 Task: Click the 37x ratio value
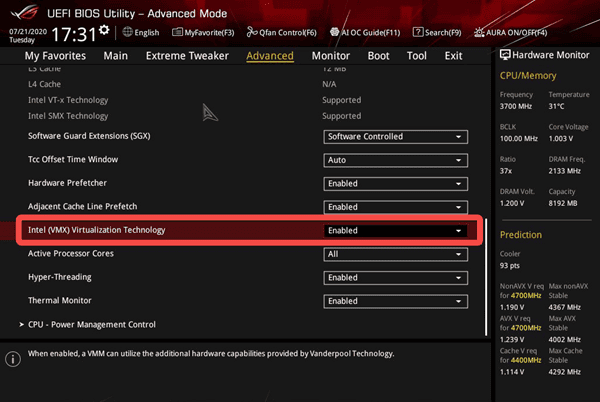point(506,171)
